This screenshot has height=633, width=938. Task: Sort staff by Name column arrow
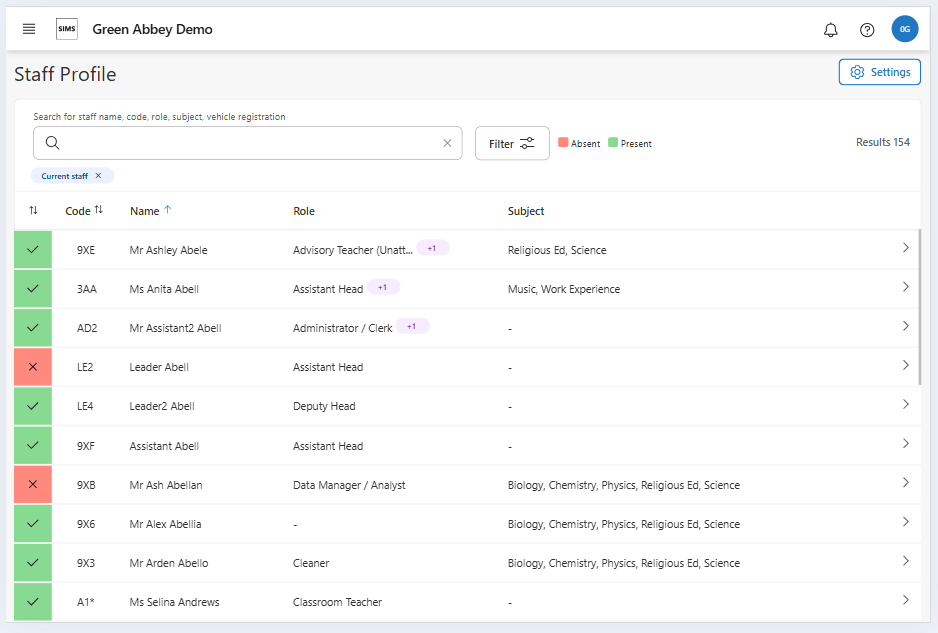pyautogui.click(x=167, y=210)
